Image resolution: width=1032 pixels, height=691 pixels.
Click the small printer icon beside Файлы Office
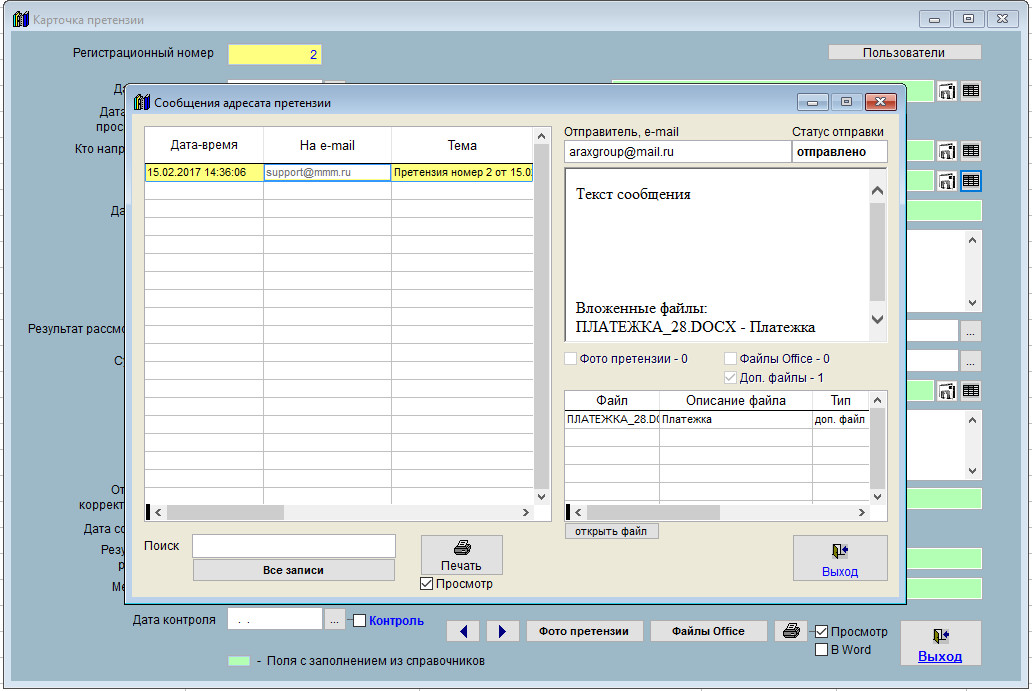coord(791,631)
